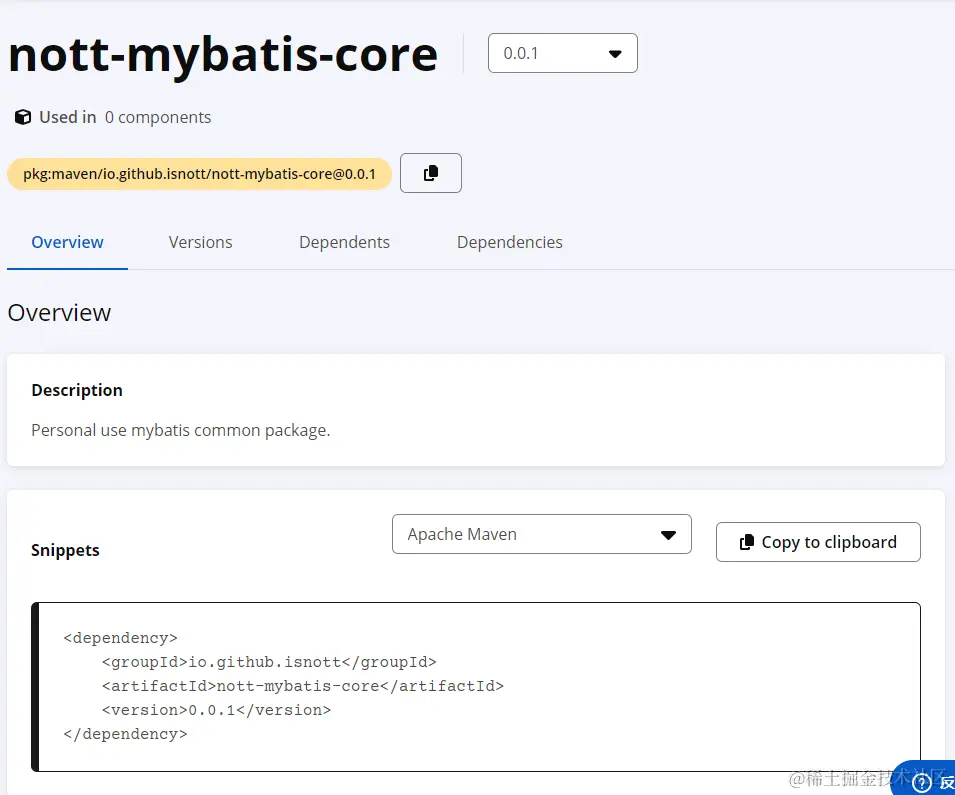Click the Snippets section label
The image size is (955, 795).
click(65, 550)
